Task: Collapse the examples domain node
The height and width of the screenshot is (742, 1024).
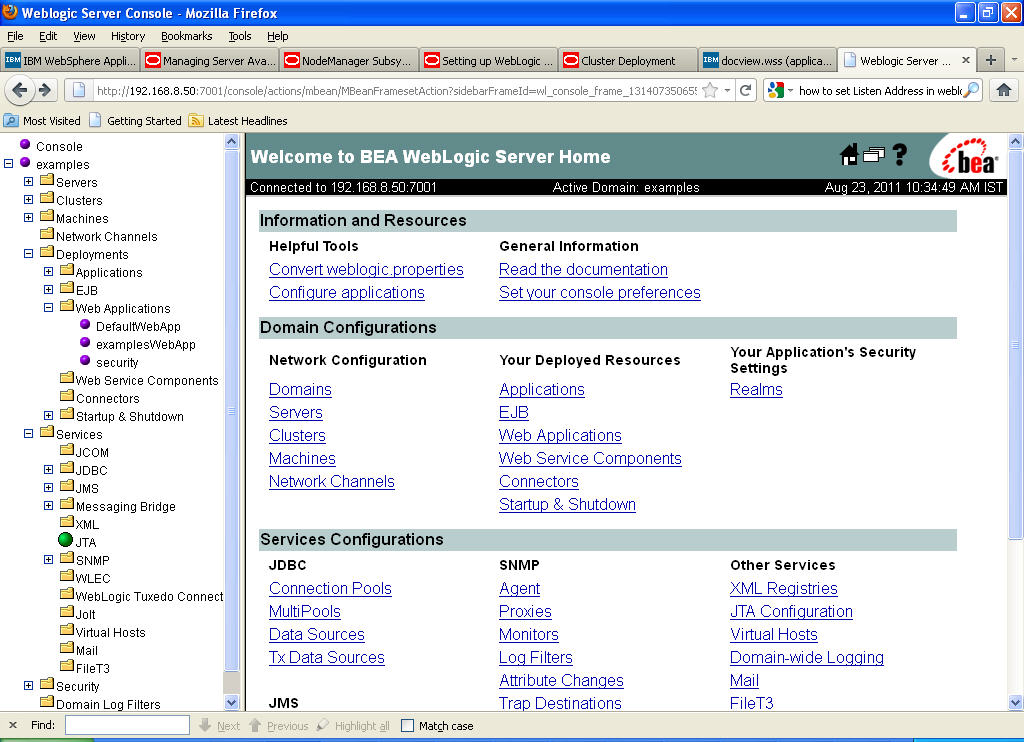Action: [x=8, y=163]
